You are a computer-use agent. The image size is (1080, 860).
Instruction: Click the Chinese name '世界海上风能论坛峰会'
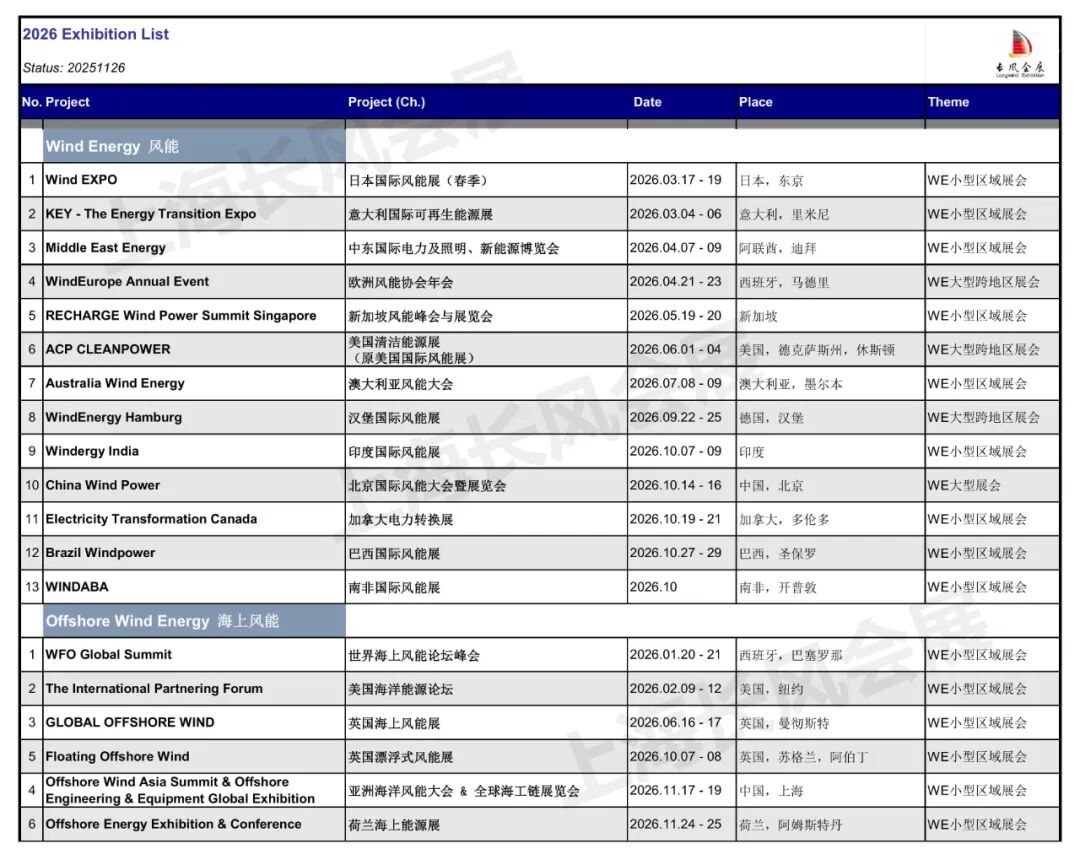pos(414,656)
